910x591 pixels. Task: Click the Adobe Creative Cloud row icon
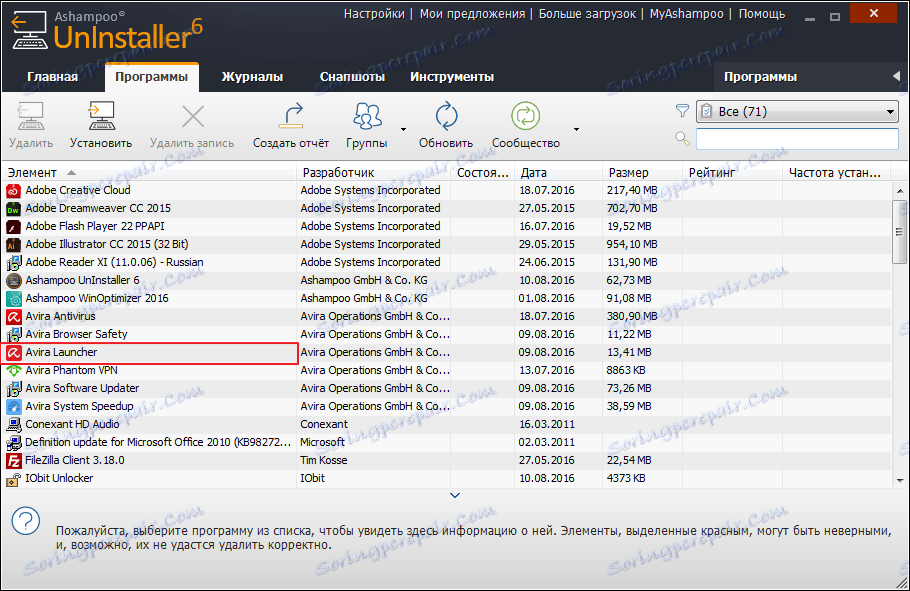coord(13,190)
